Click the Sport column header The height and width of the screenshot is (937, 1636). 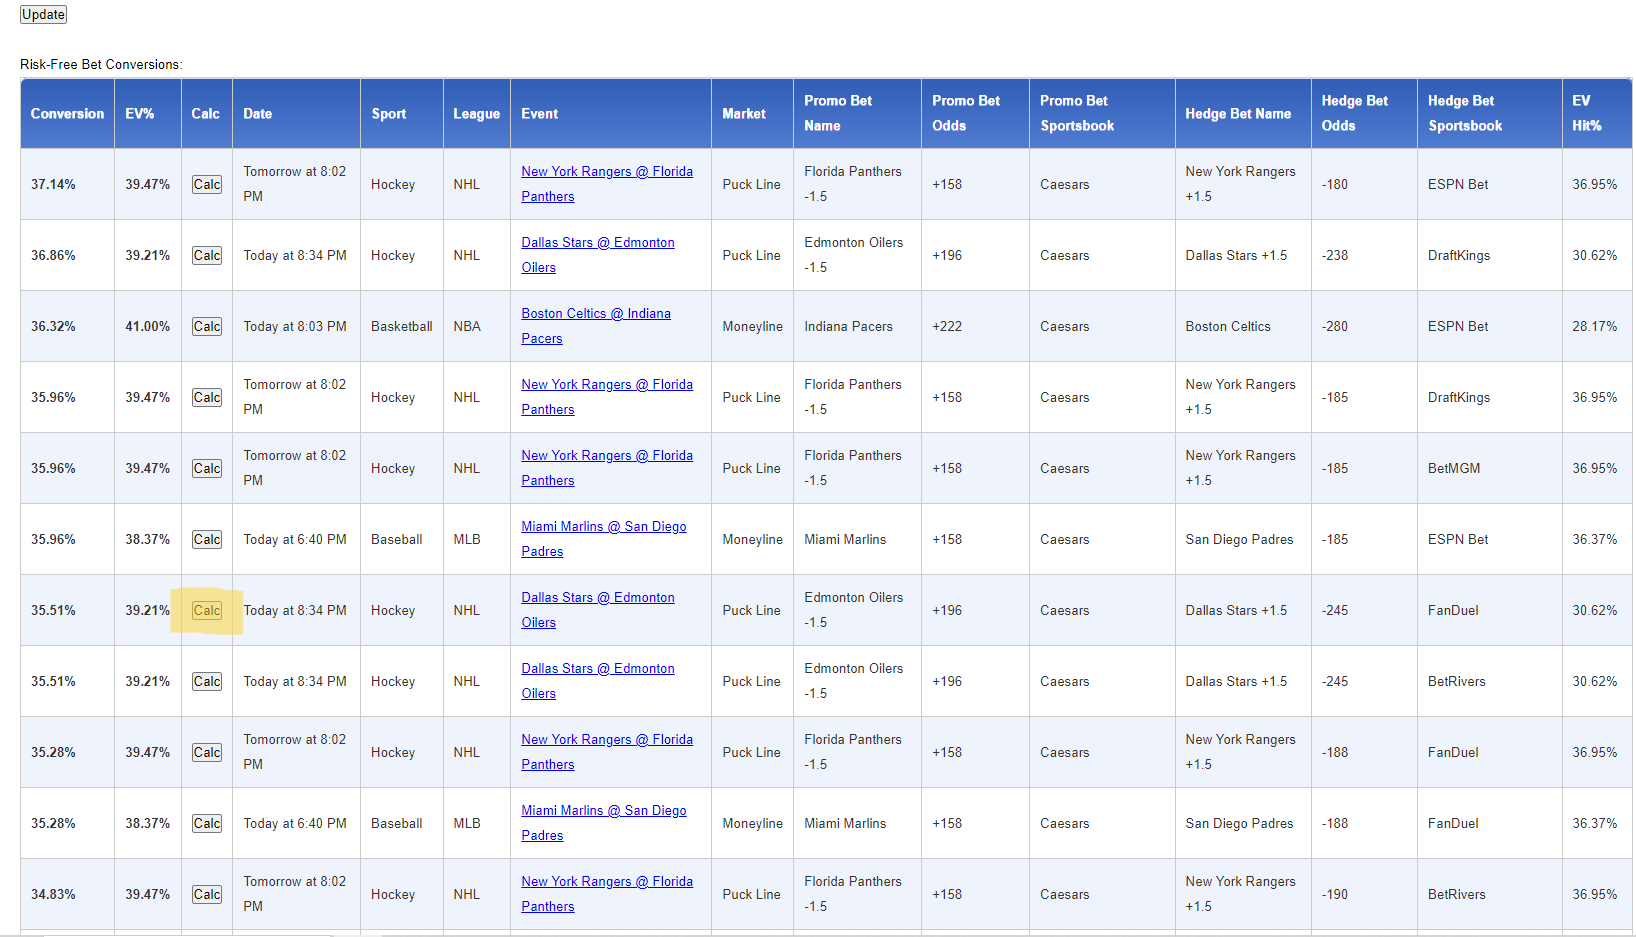401,114
